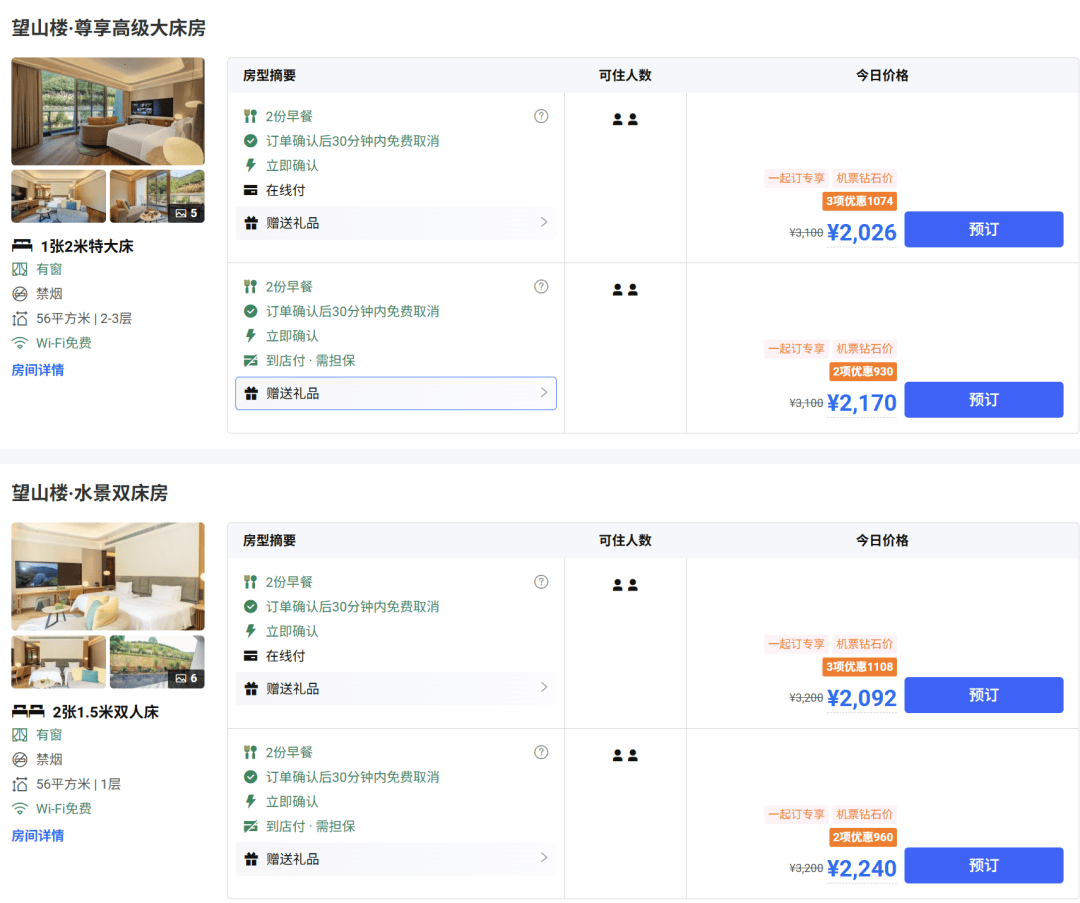Click gift icon in ¥2,240 option row
Viewport: 1080px width, 903px height.
[251, 859]
